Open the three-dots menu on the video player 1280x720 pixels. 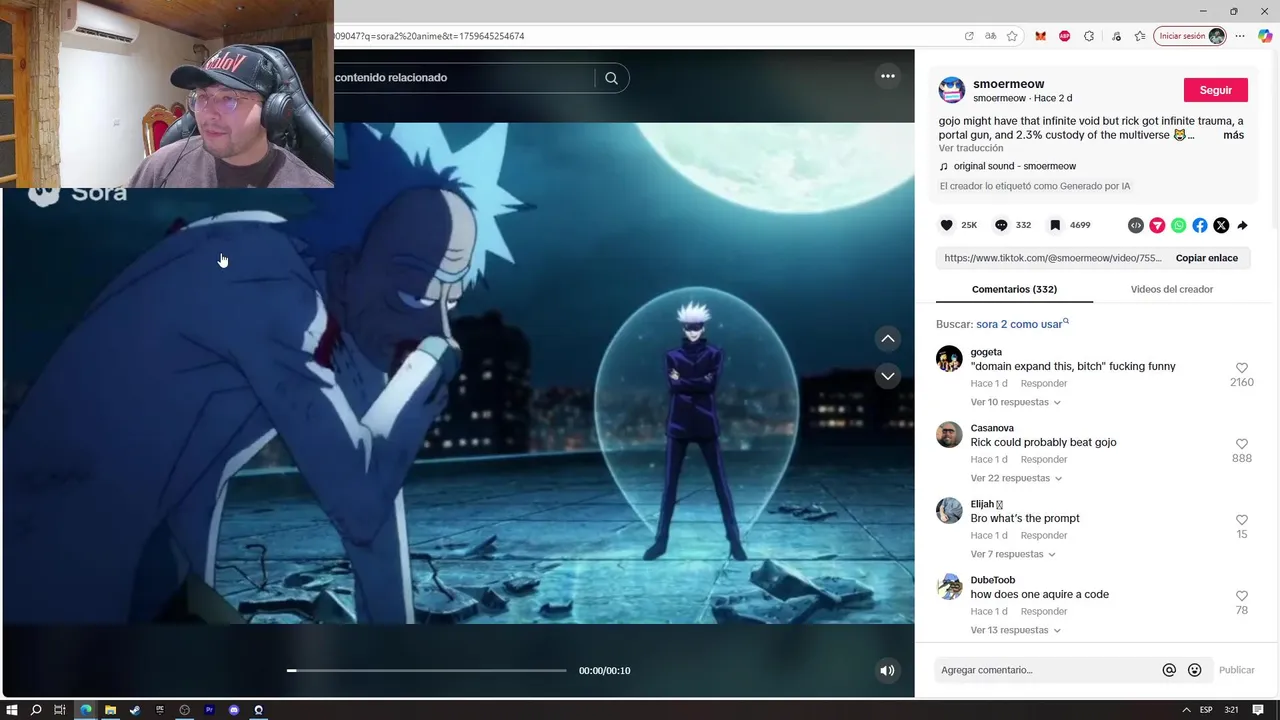pos(887,76)
